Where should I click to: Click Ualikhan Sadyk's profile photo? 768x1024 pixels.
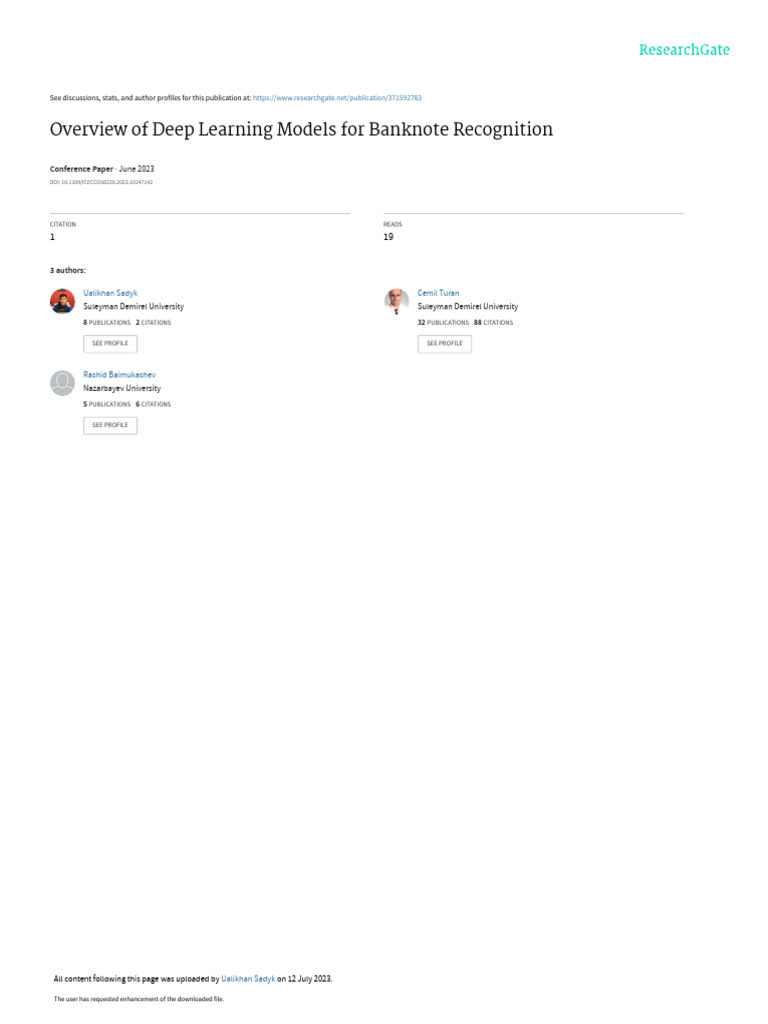point(63,301)
